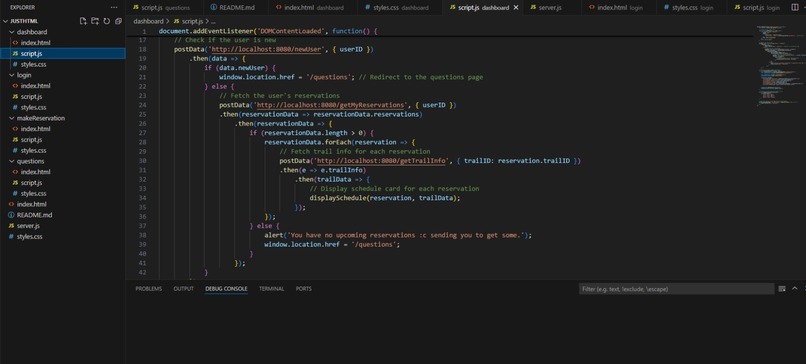
Task: Maximize the panel with the chevron-up icon
Action: tap(794, 289)
